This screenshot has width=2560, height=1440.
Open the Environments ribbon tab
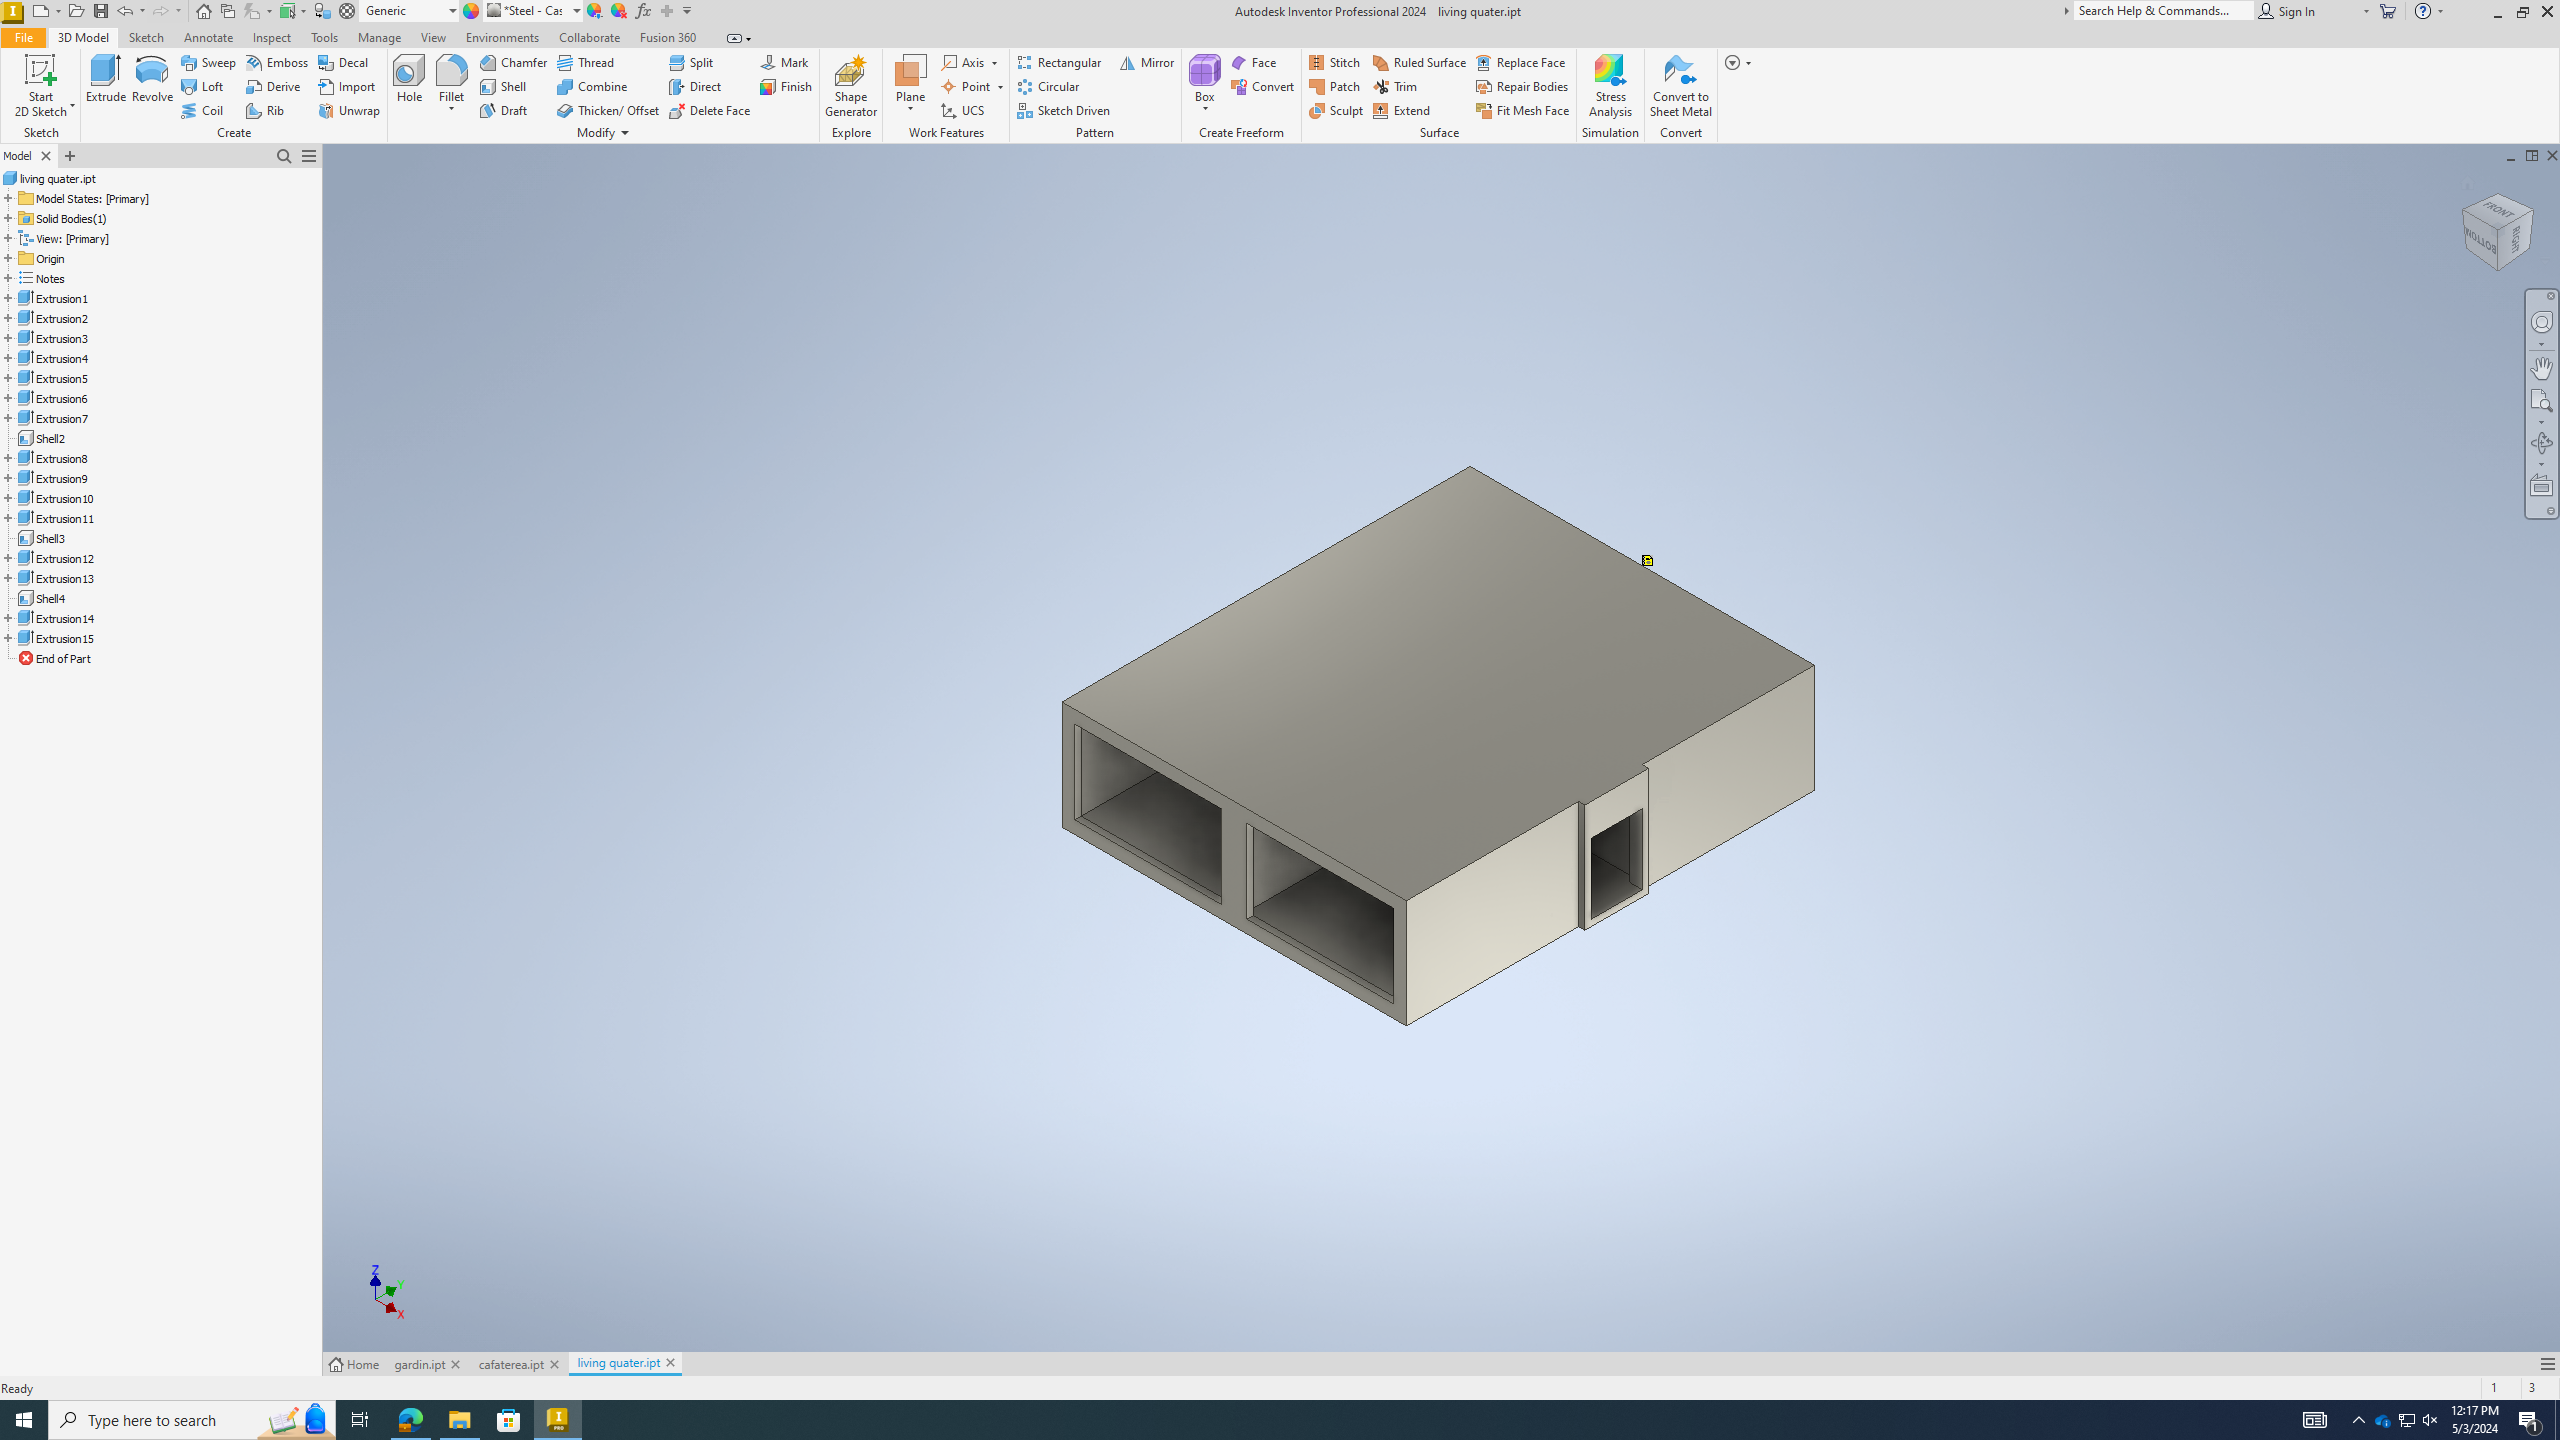(x=502, y=37)
